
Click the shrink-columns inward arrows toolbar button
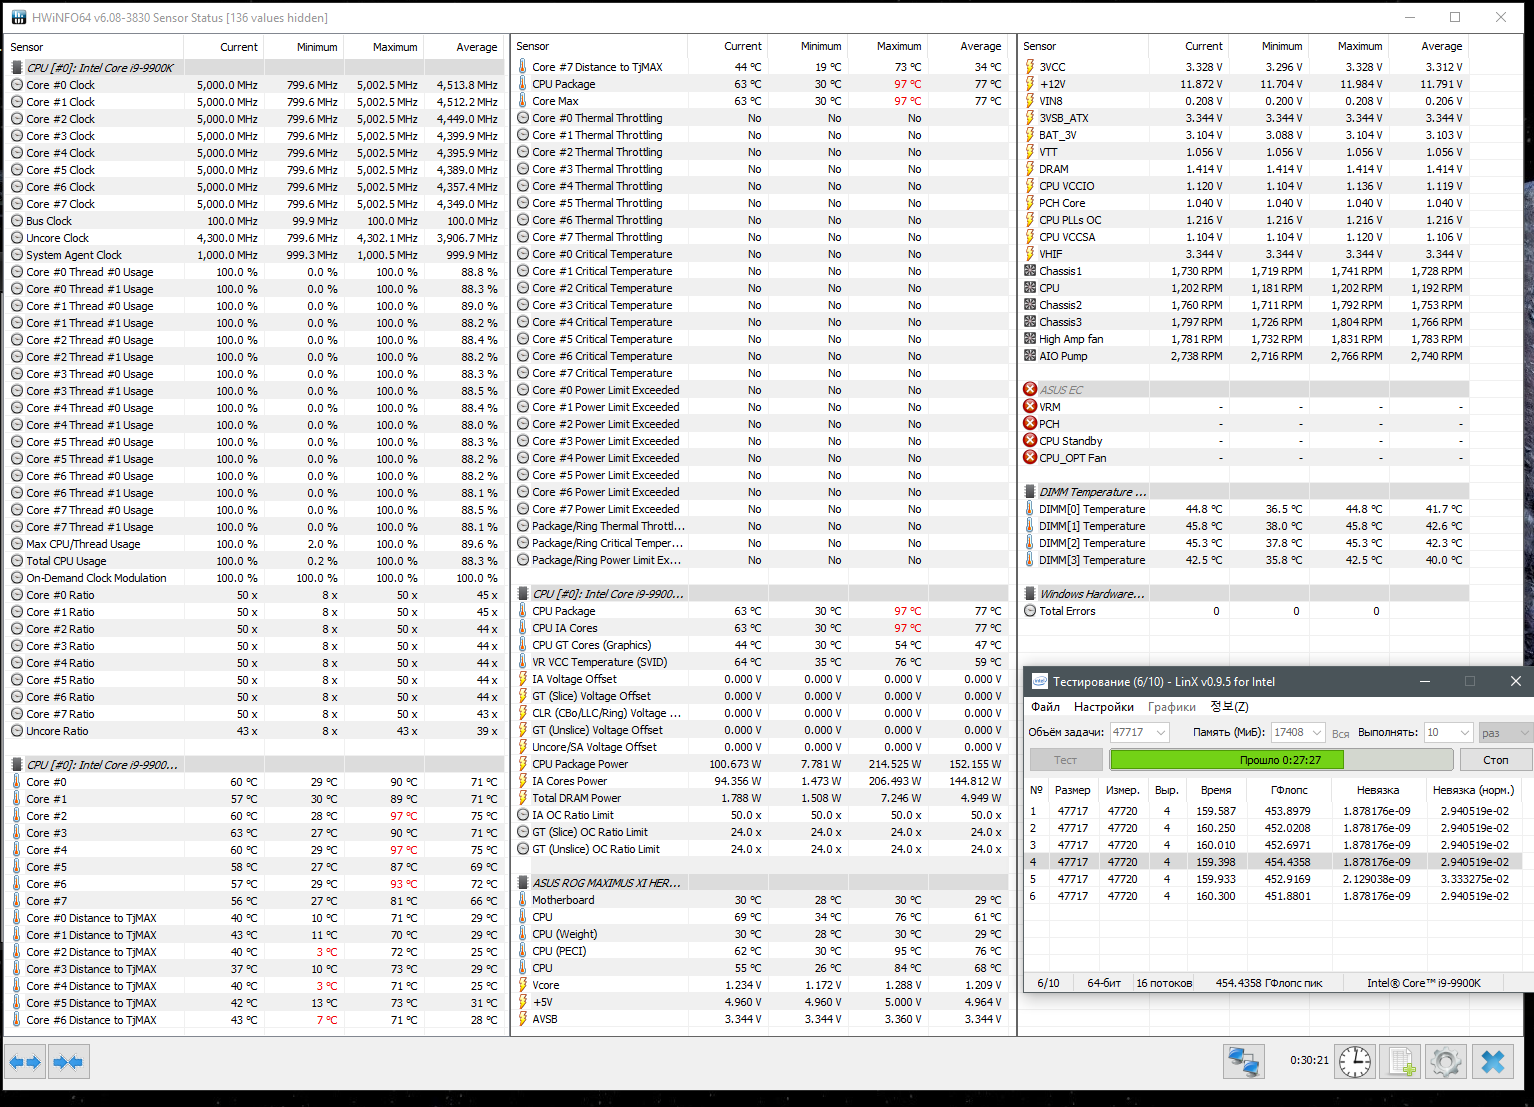68,1062
